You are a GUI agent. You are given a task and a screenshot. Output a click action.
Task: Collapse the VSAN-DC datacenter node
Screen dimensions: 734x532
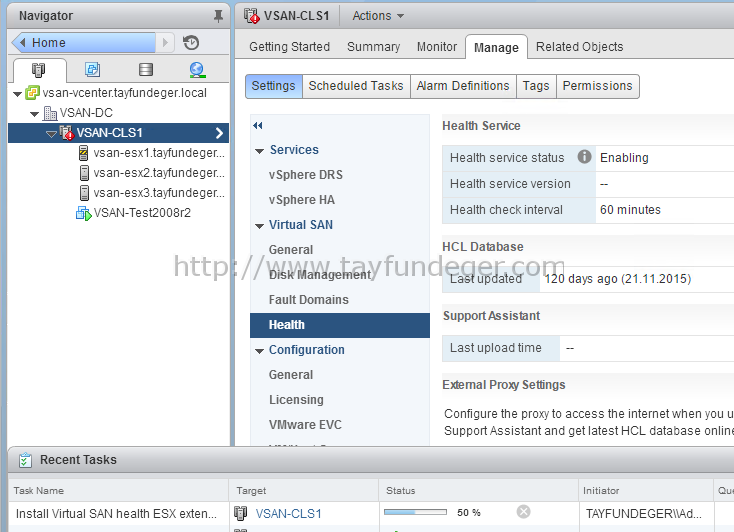[x=34, y=114]
